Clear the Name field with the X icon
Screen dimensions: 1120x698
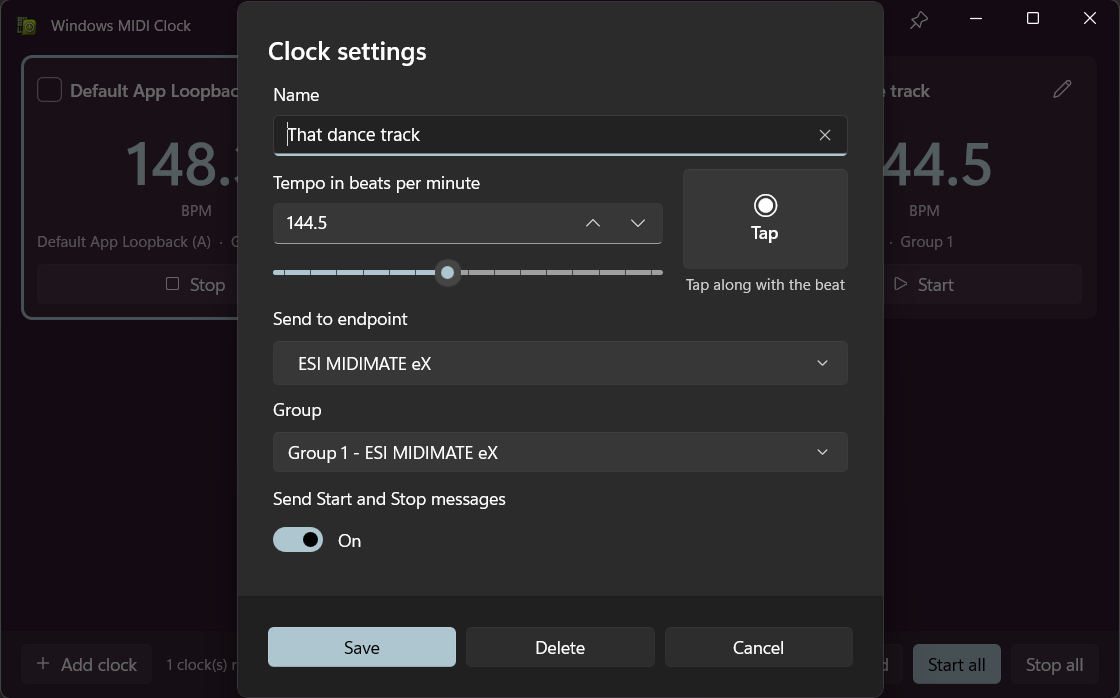pos(824,135)
